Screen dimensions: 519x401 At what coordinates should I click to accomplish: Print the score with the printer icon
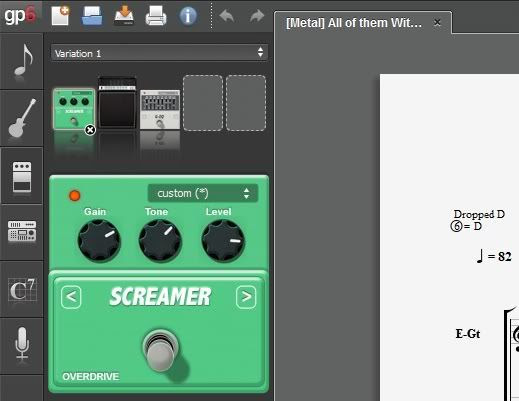point(156,16)
